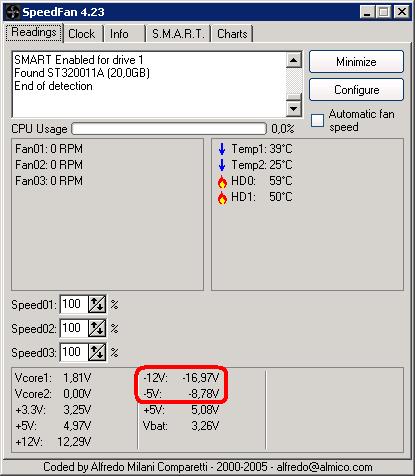
Task: Click the Speed01 up/down spinner arrows
Action: click(x=97, y=304)
